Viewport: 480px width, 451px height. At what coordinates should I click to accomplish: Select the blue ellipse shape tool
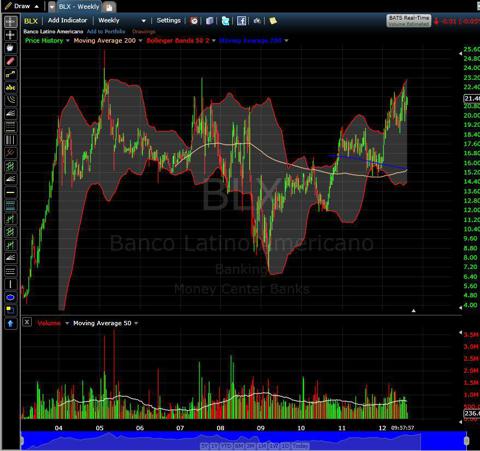click(x=10, y=297)
